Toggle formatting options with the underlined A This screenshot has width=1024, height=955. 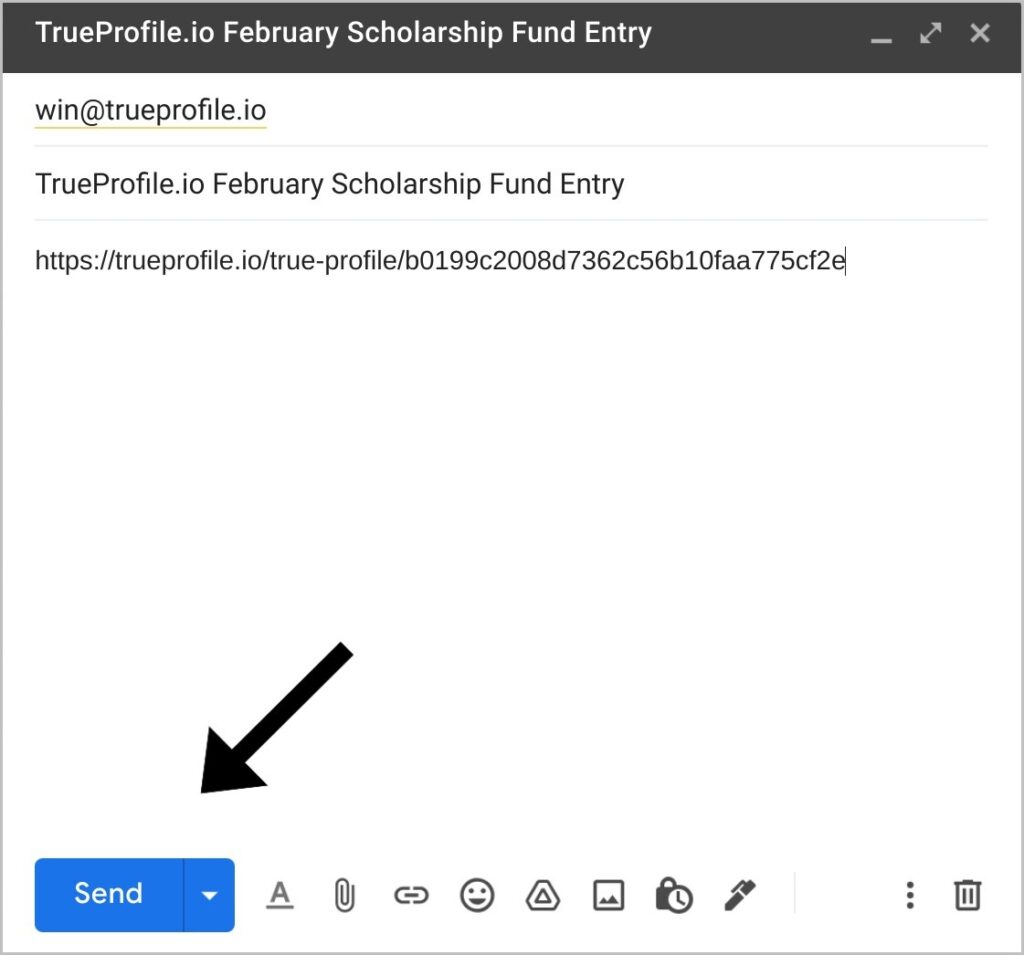point(280,895)
